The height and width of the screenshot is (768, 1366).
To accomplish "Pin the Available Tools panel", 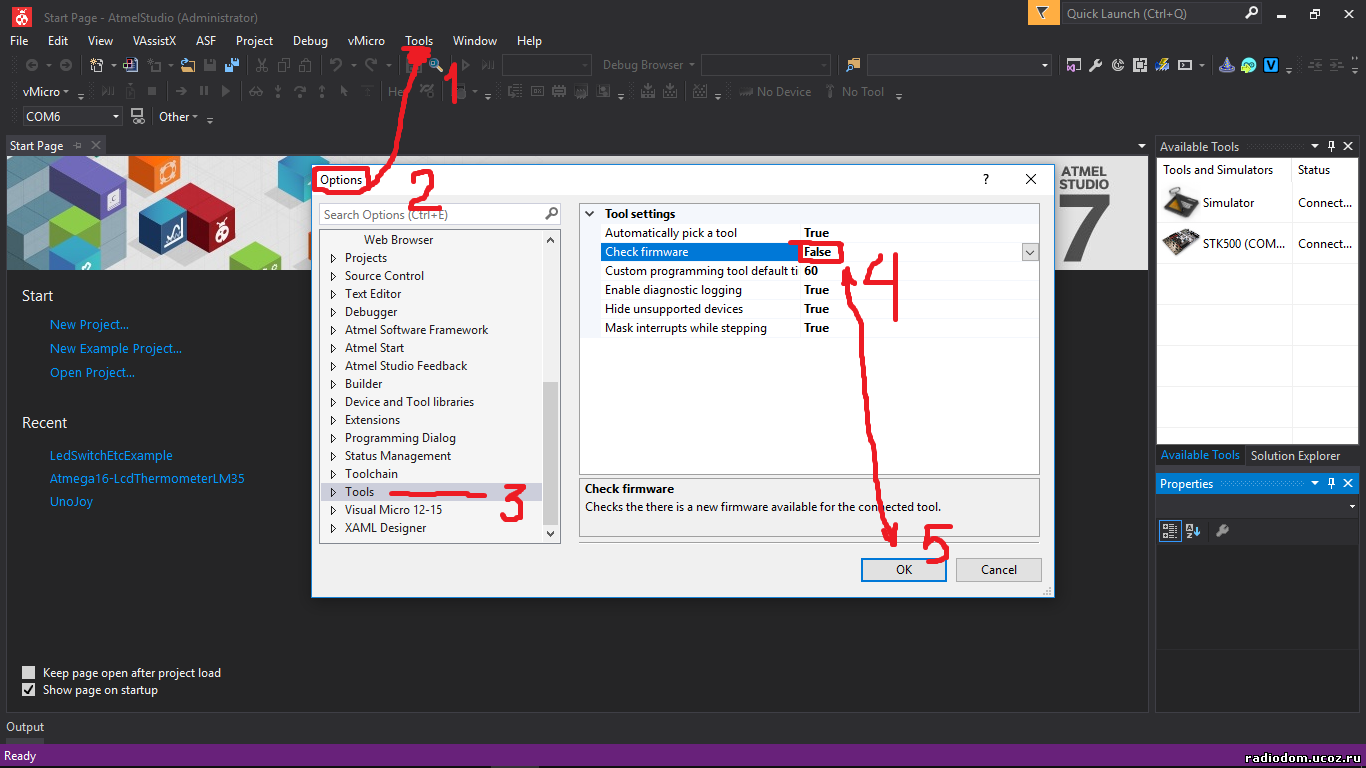I will (x=1331, y=146).
